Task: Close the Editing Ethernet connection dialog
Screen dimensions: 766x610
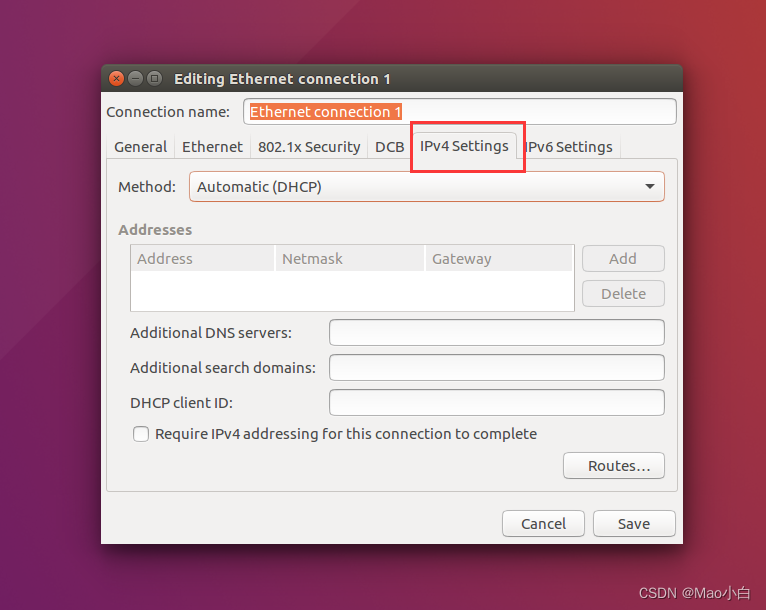Action: click(116, 78)
